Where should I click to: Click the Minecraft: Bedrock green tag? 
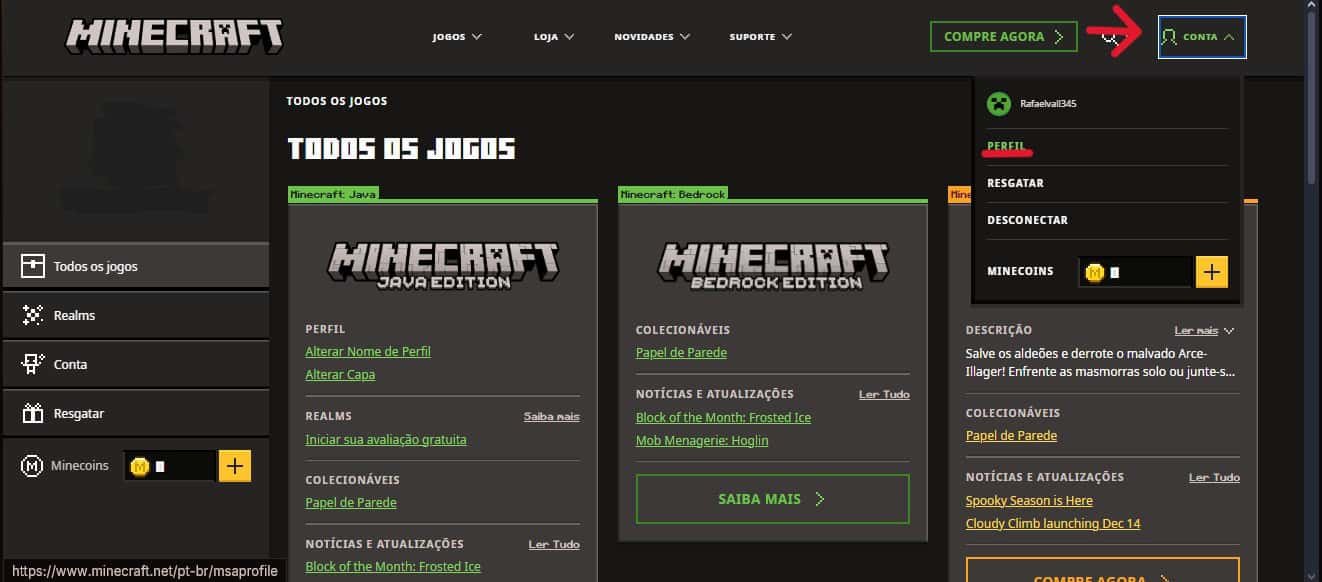(x=673, y=194)
